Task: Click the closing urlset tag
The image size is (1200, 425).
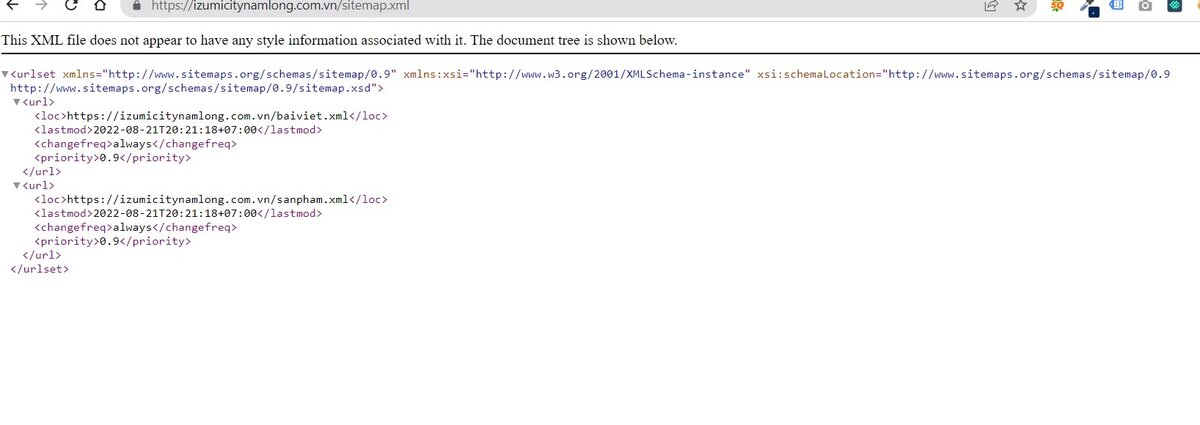Action: [x=40, y=270]
